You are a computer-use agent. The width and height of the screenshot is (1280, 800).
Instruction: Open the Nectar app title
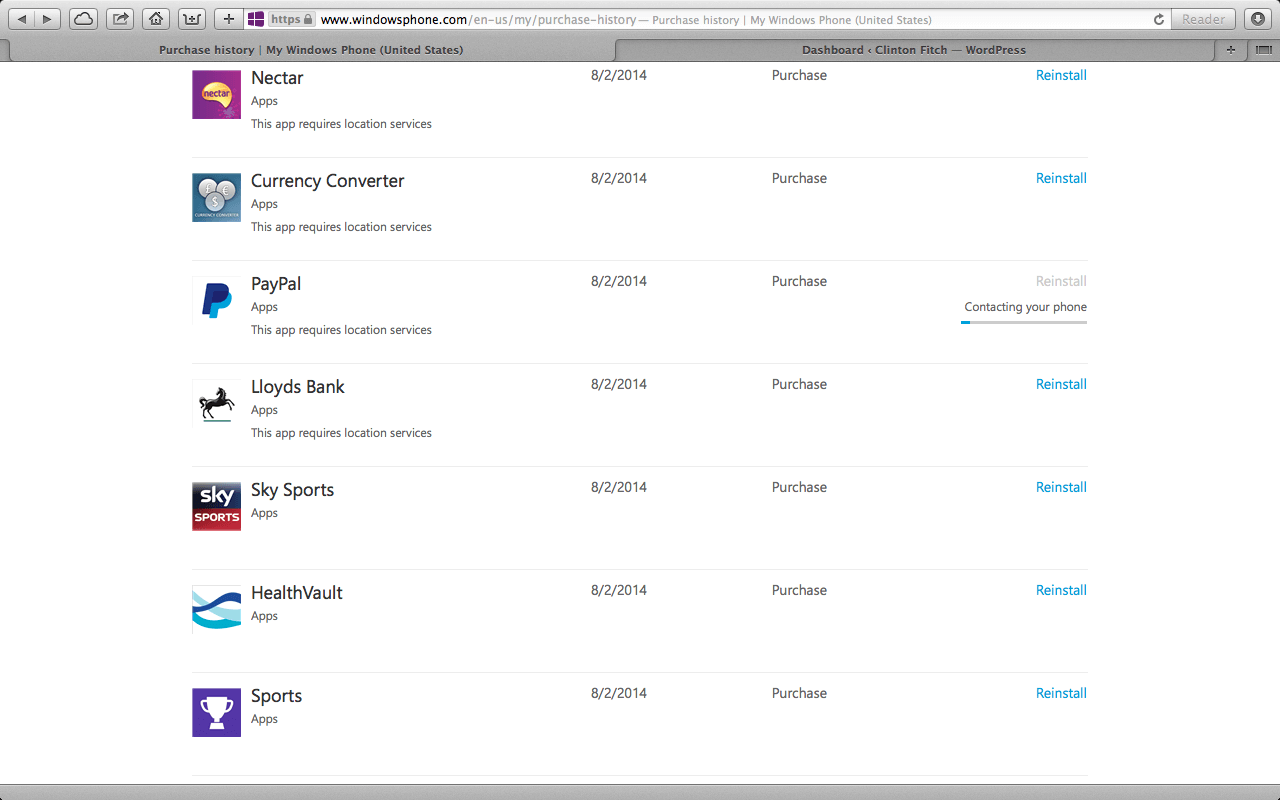(277, 78)
